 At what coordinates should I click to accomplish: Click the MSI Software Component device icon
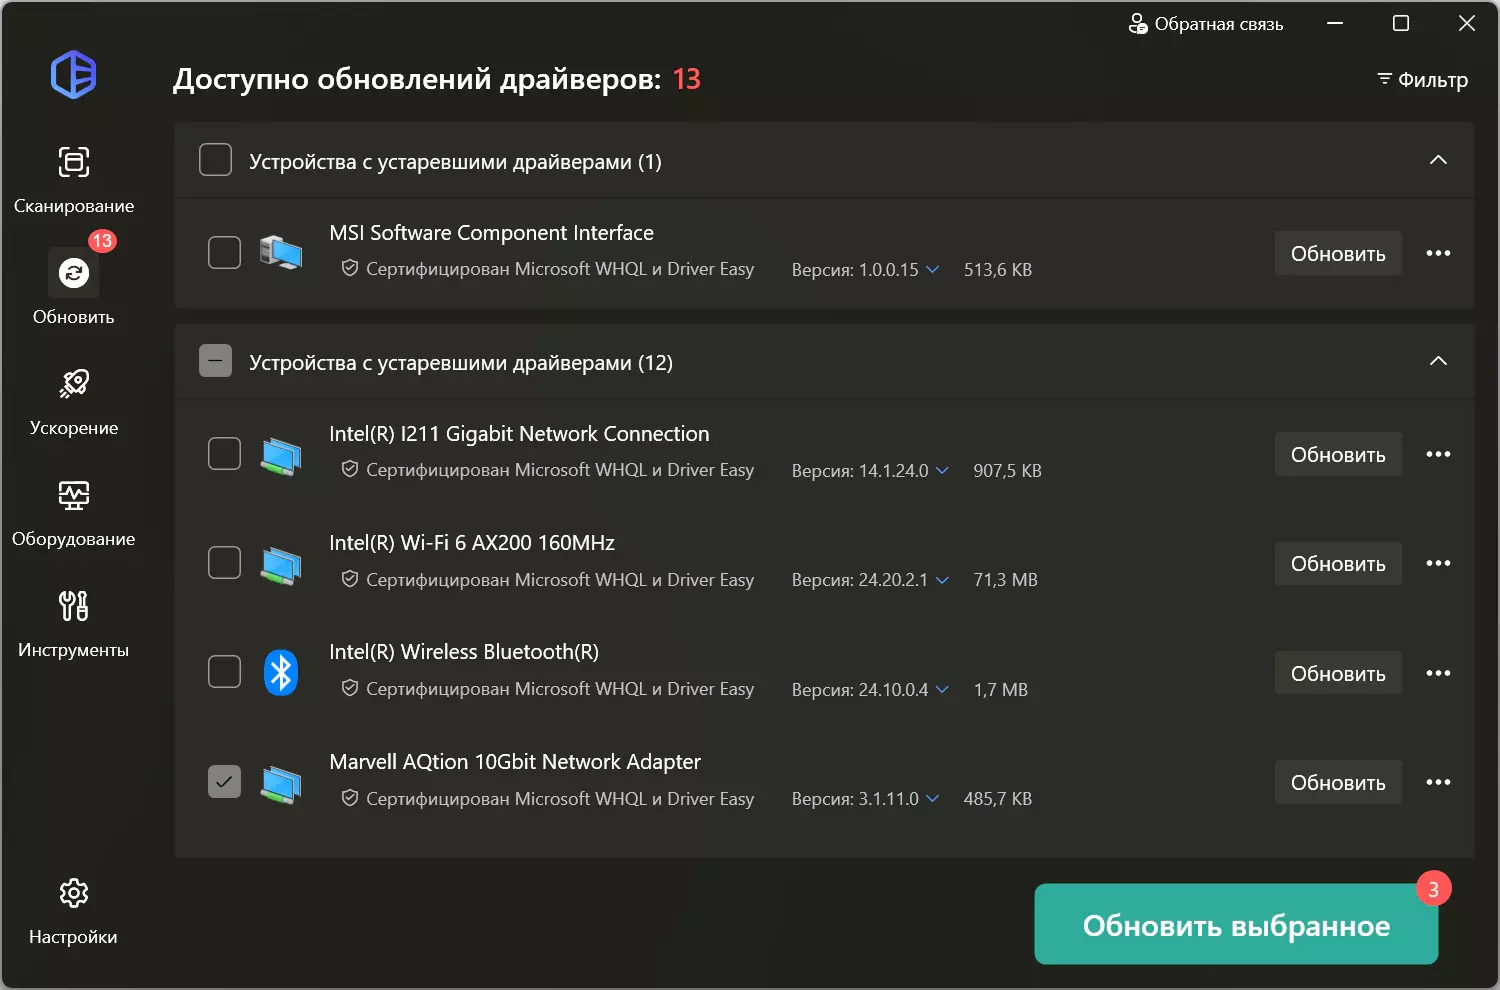(281, 252)
